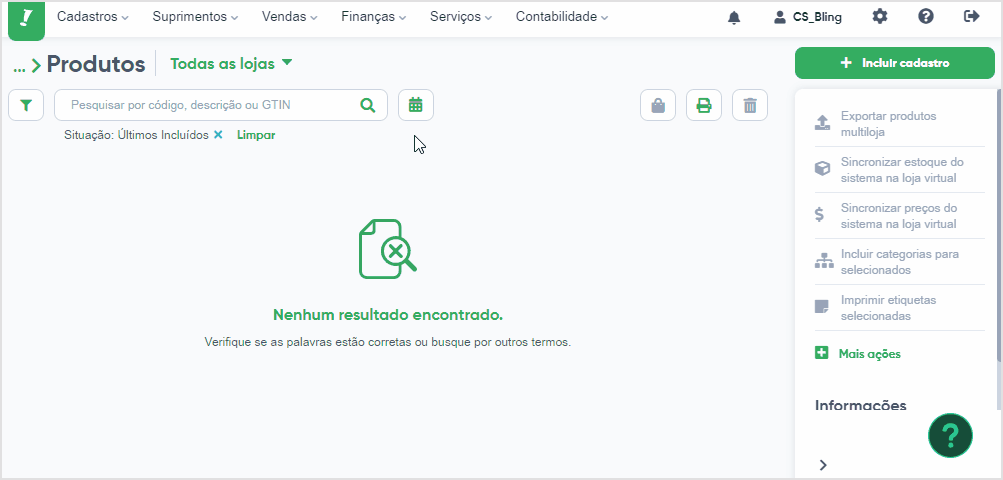Click the green magnifier search icon
This screenshot has height=480, width=1003.
tap(368, 105)
